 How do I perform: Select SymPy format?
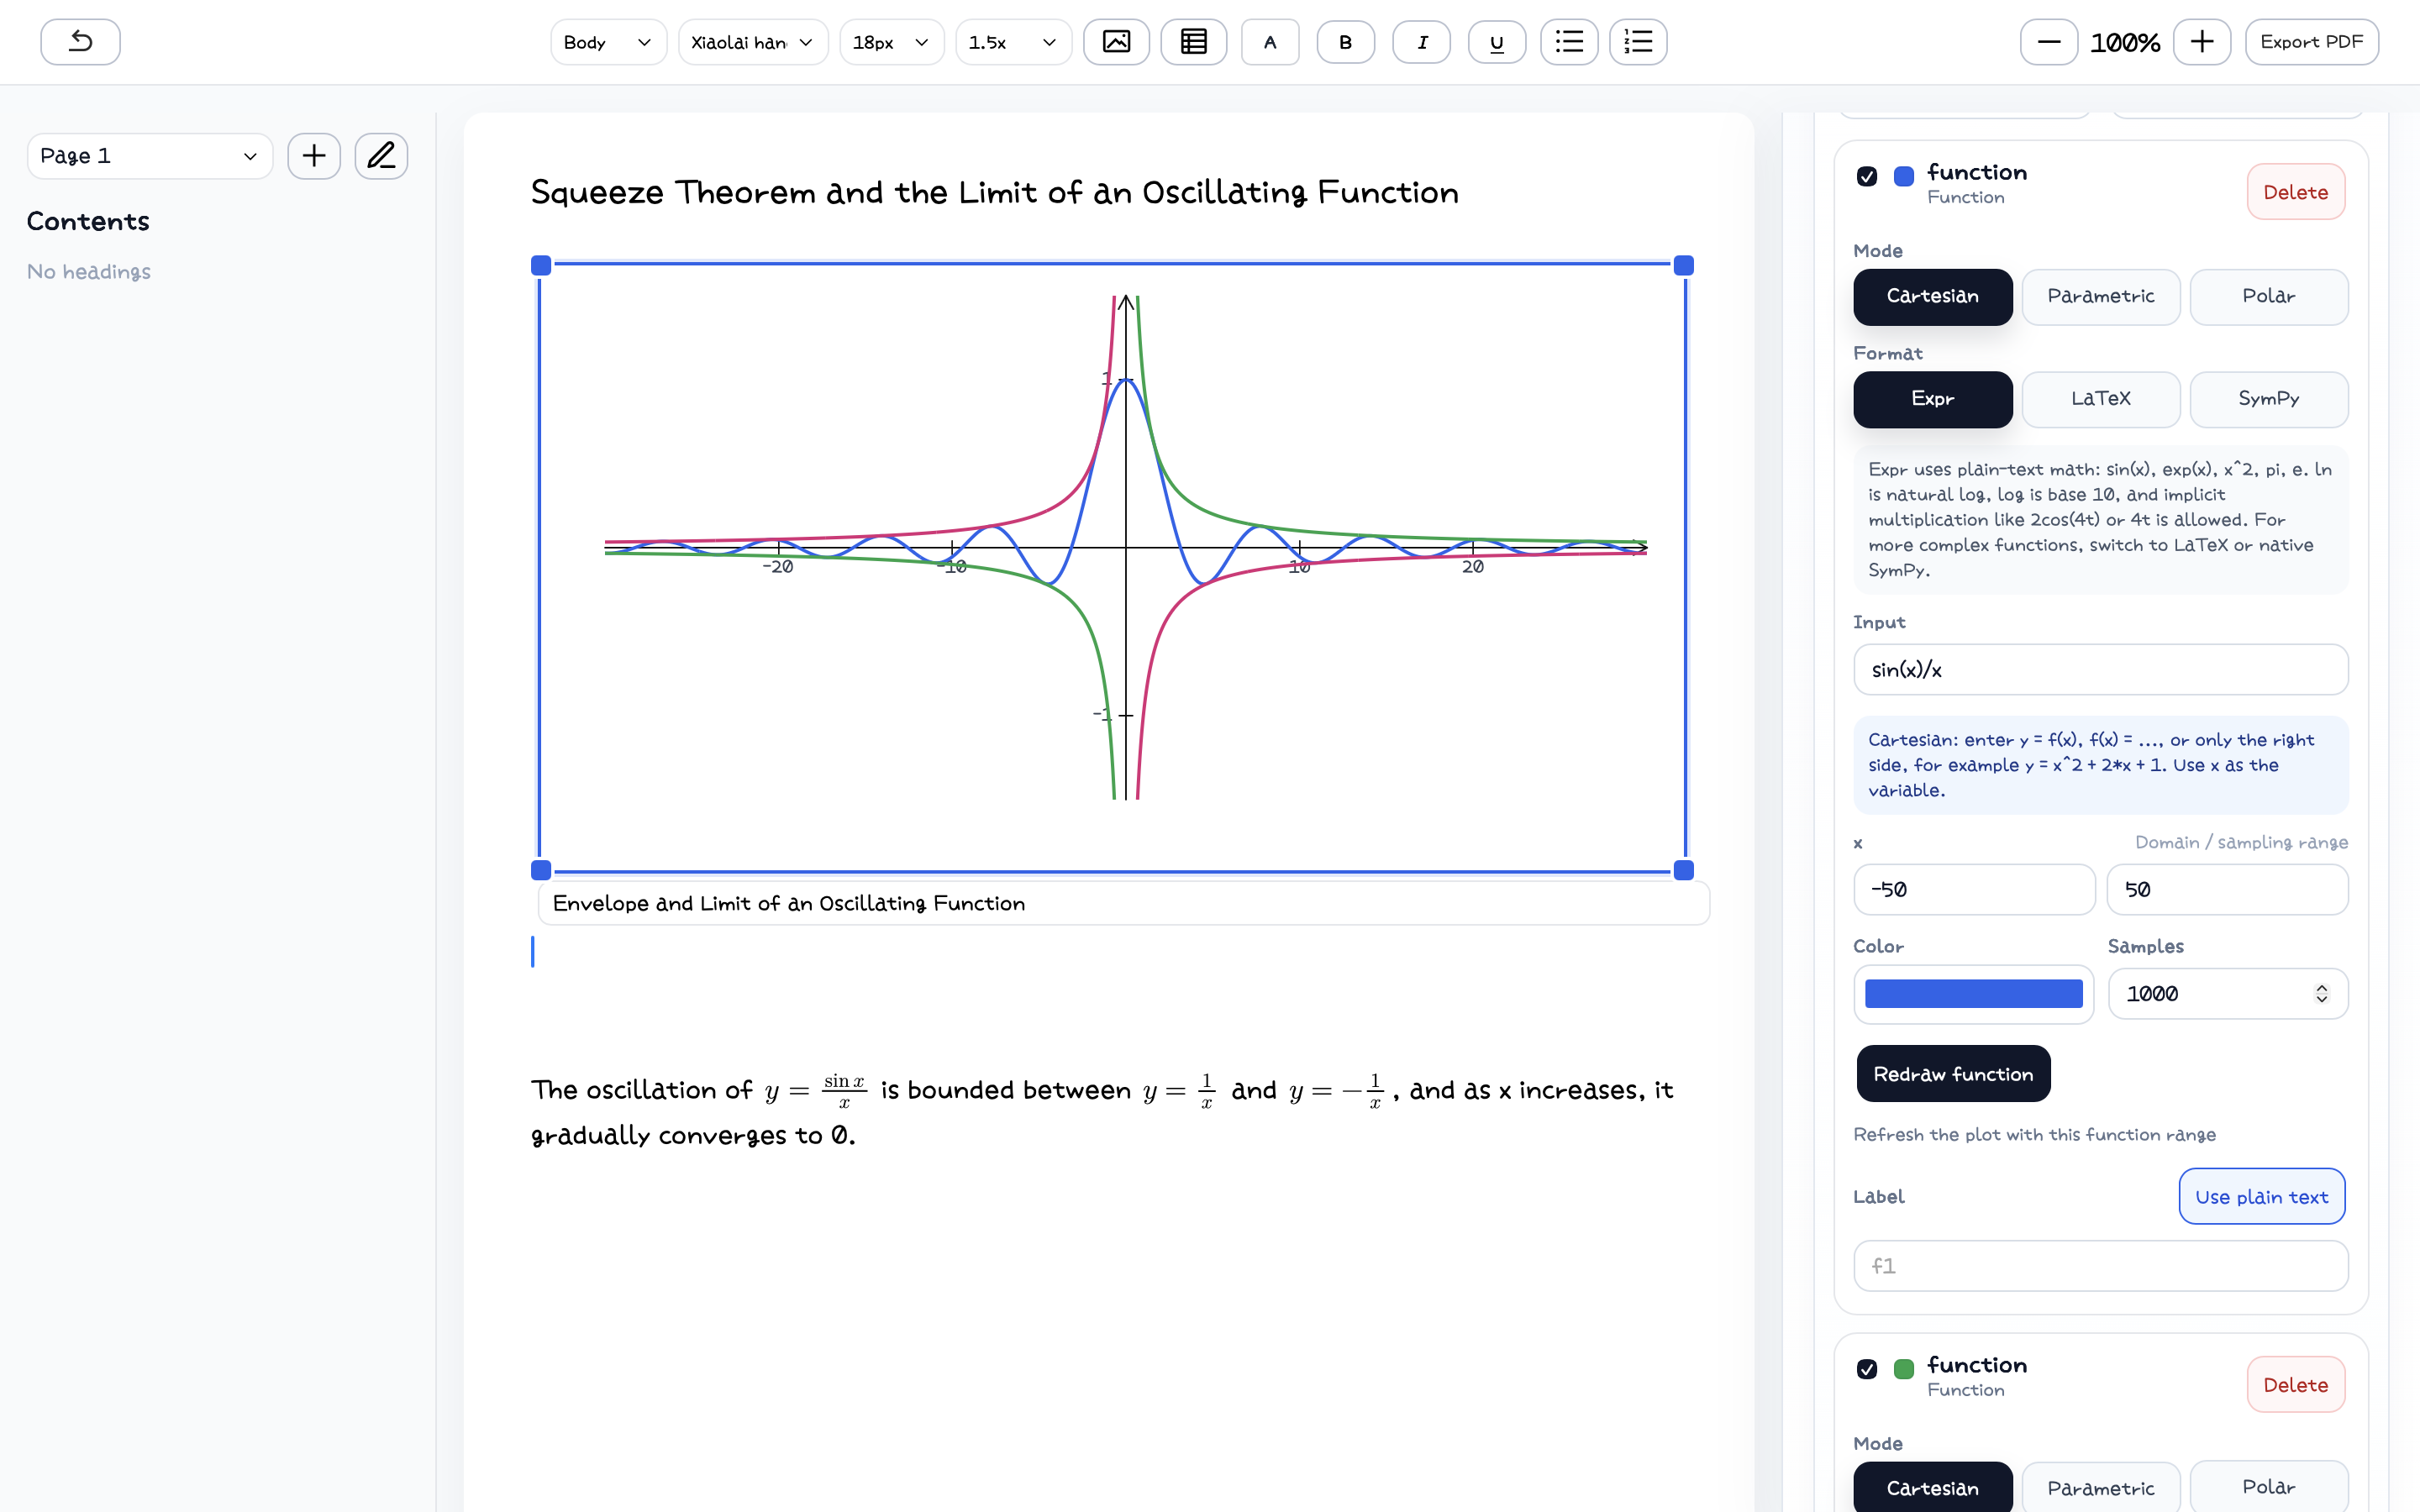[x=2268, y=399]
